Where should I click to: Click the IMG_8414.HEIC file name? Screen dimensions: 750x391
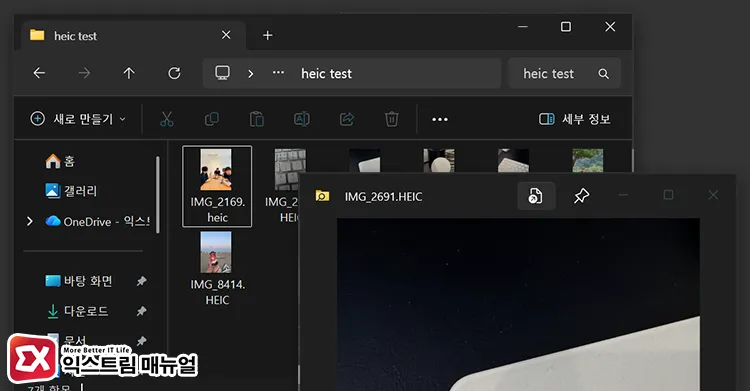click(x=218, y=292)
